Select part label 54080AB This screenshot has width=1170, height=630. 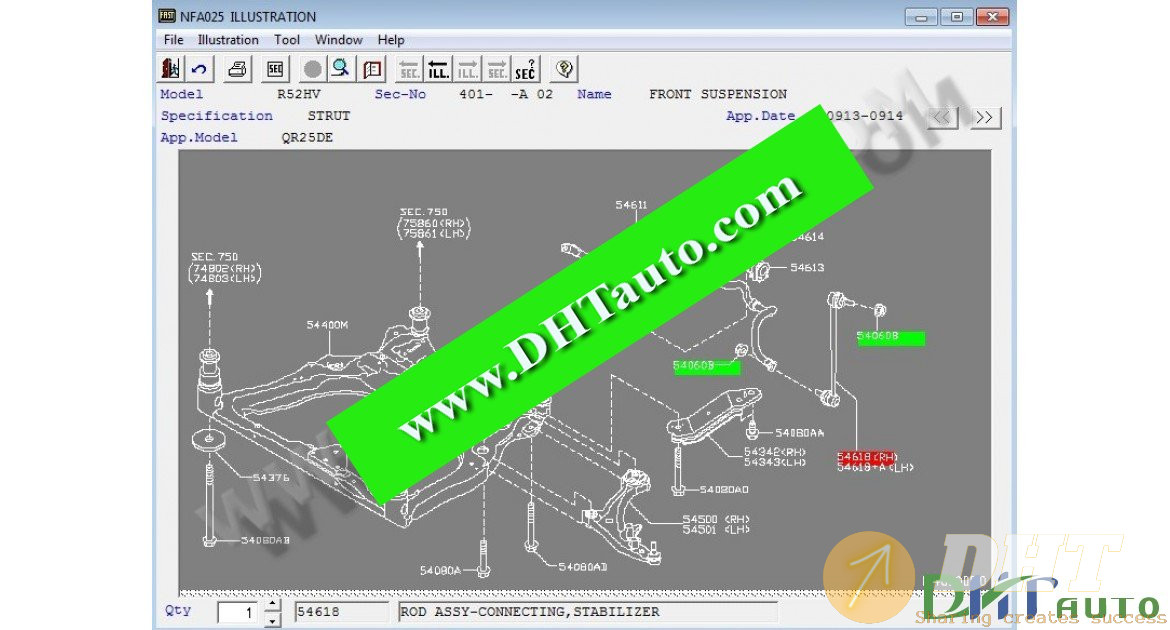coord(265,540)
